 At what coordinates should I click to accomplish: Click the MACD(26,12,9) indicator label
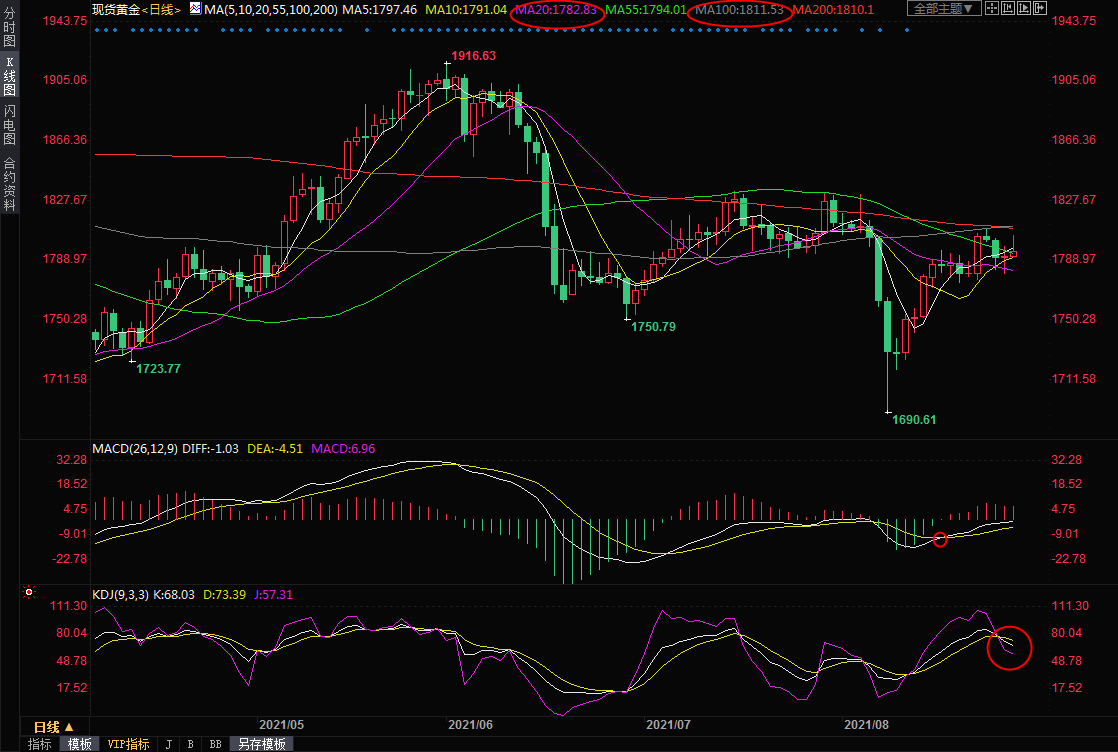[x=135, y=449]
